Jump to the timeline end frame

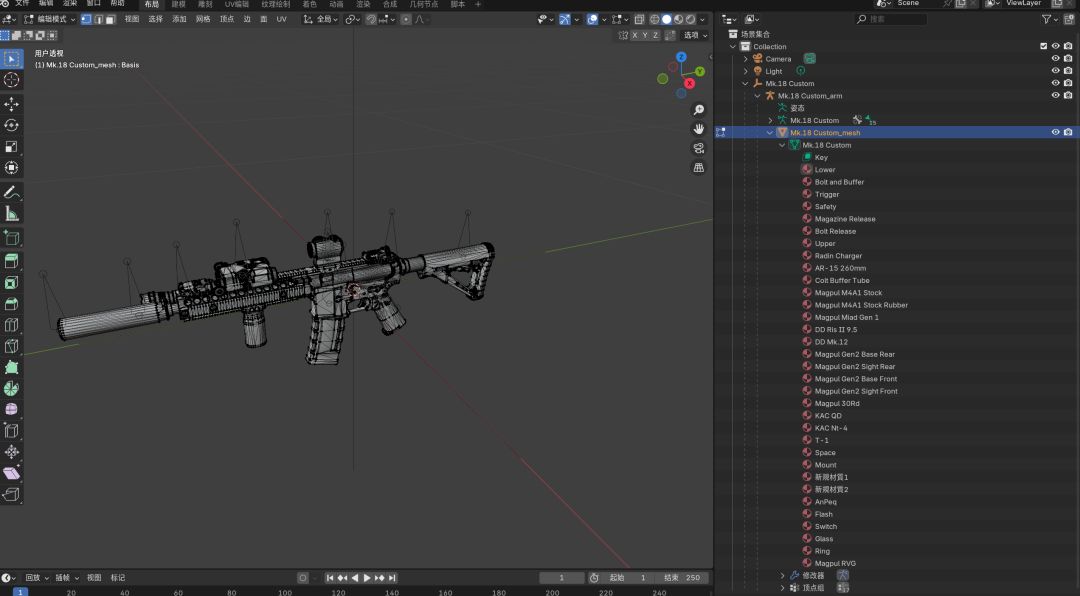[392, 578]
